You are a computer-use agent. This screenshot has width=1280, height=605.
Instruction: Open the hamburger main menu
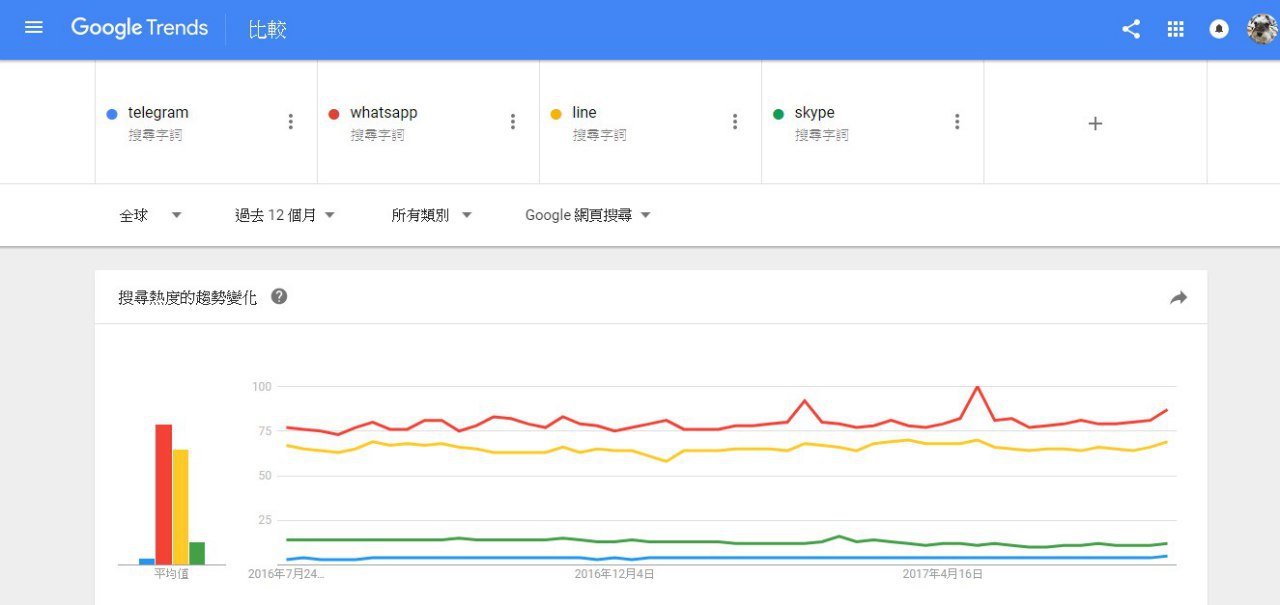(x=34, y=28)
